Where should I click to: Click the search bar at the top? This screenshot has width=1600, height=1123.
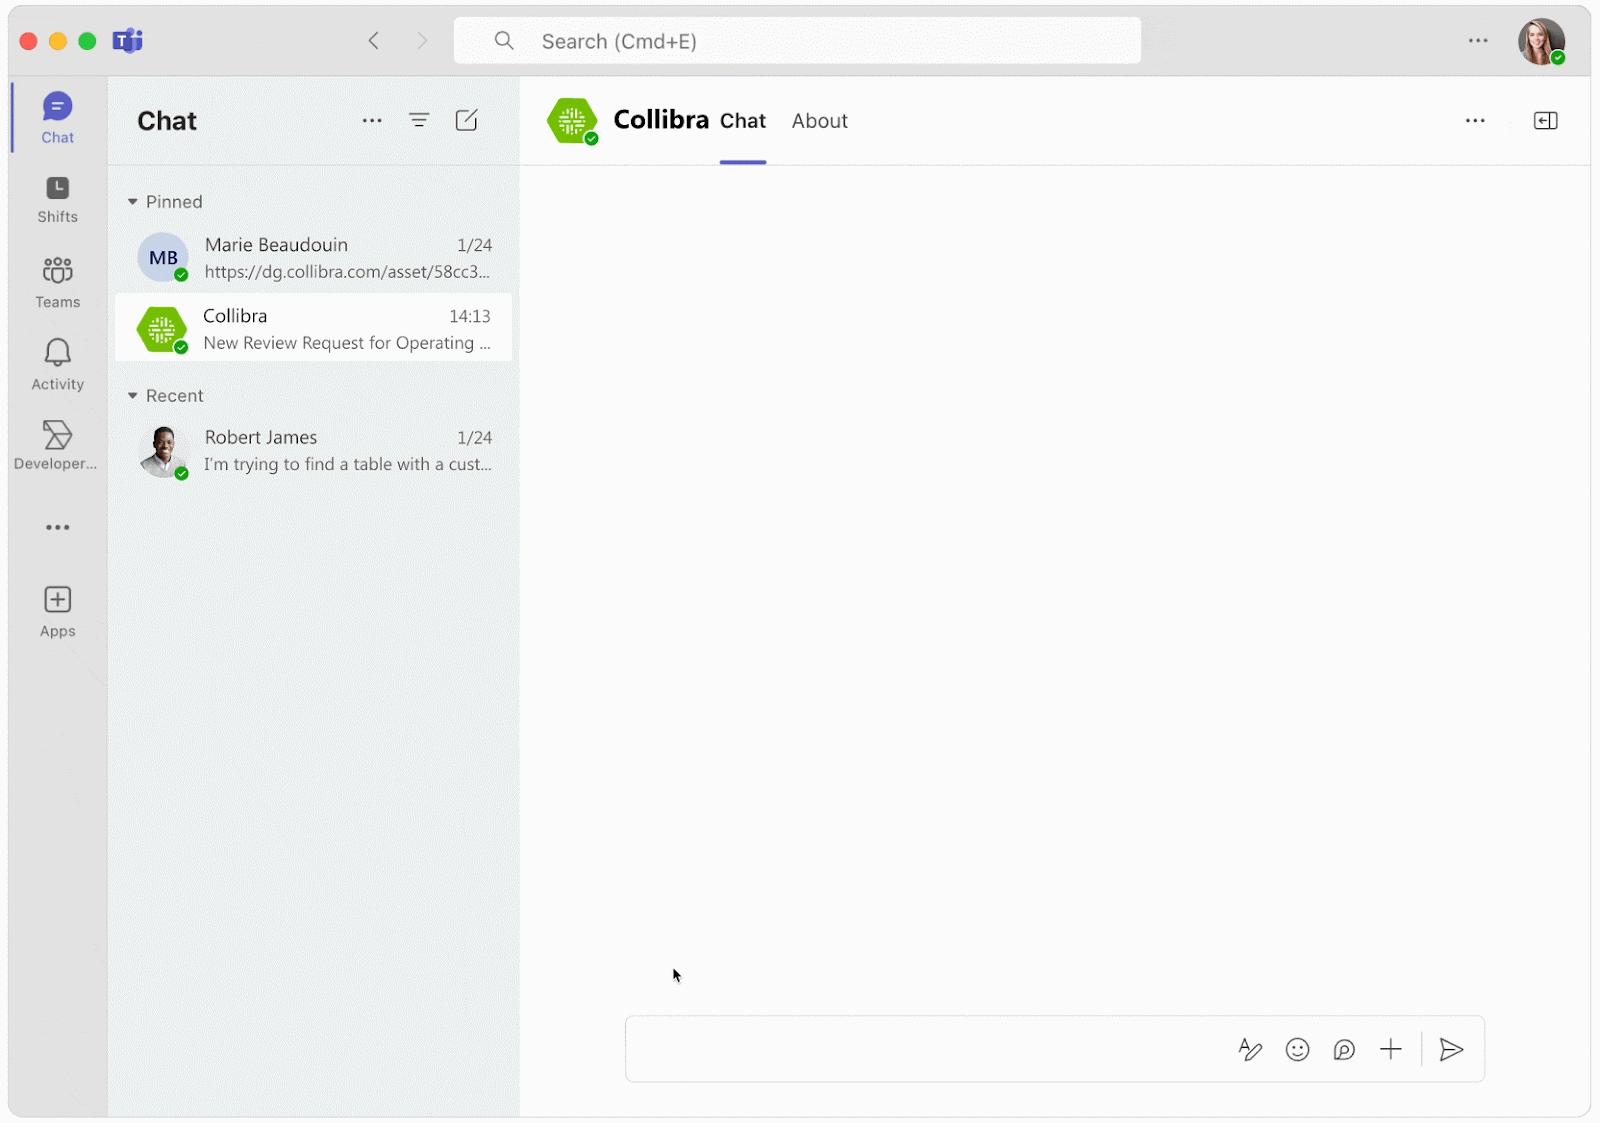tap(797, 40)
